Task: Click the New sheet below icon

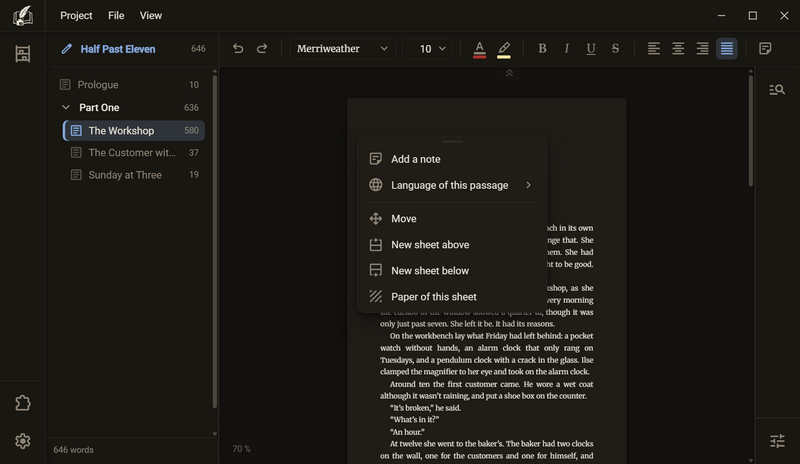Action: click(x=376, y=271)
